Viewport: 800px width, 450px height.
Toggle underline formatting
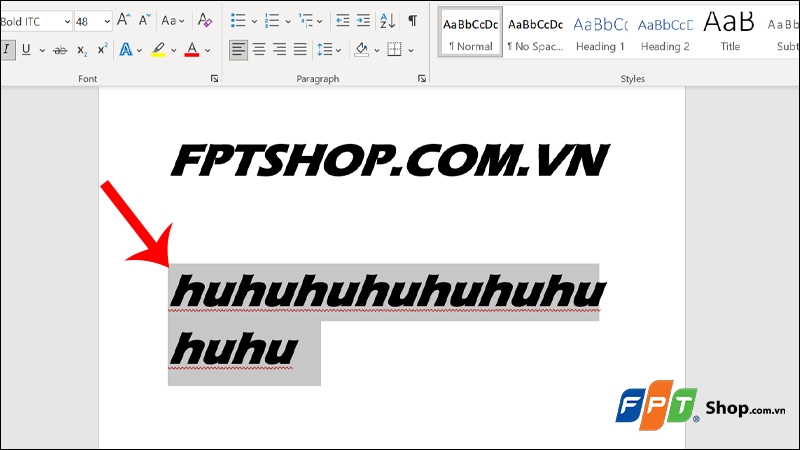(26, 49)
